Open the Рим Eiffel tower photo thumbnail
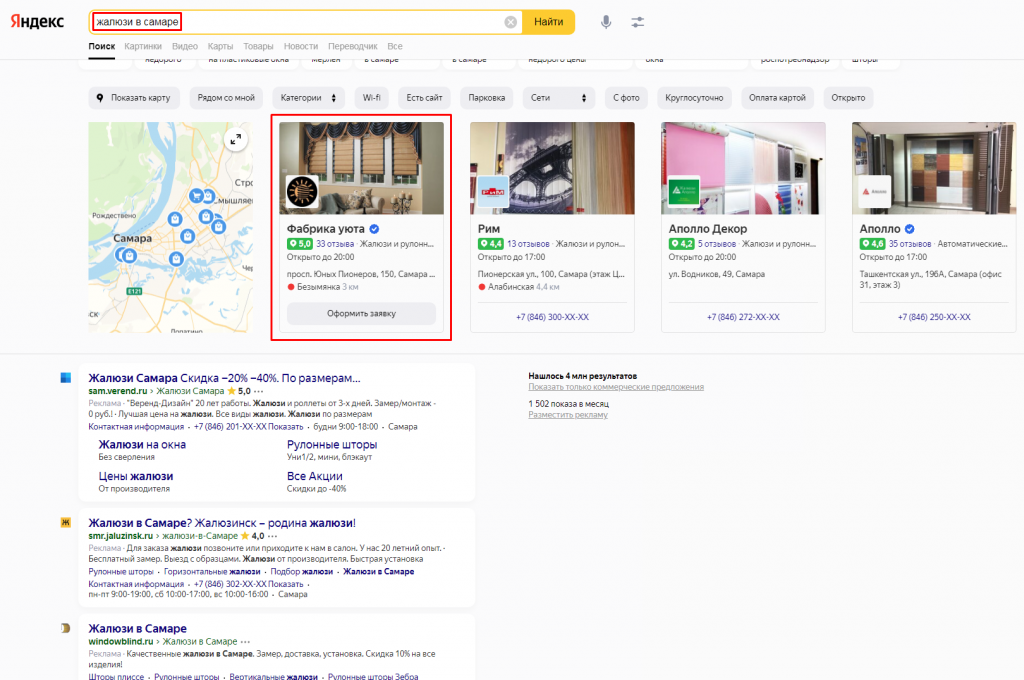 pos(552,168)
